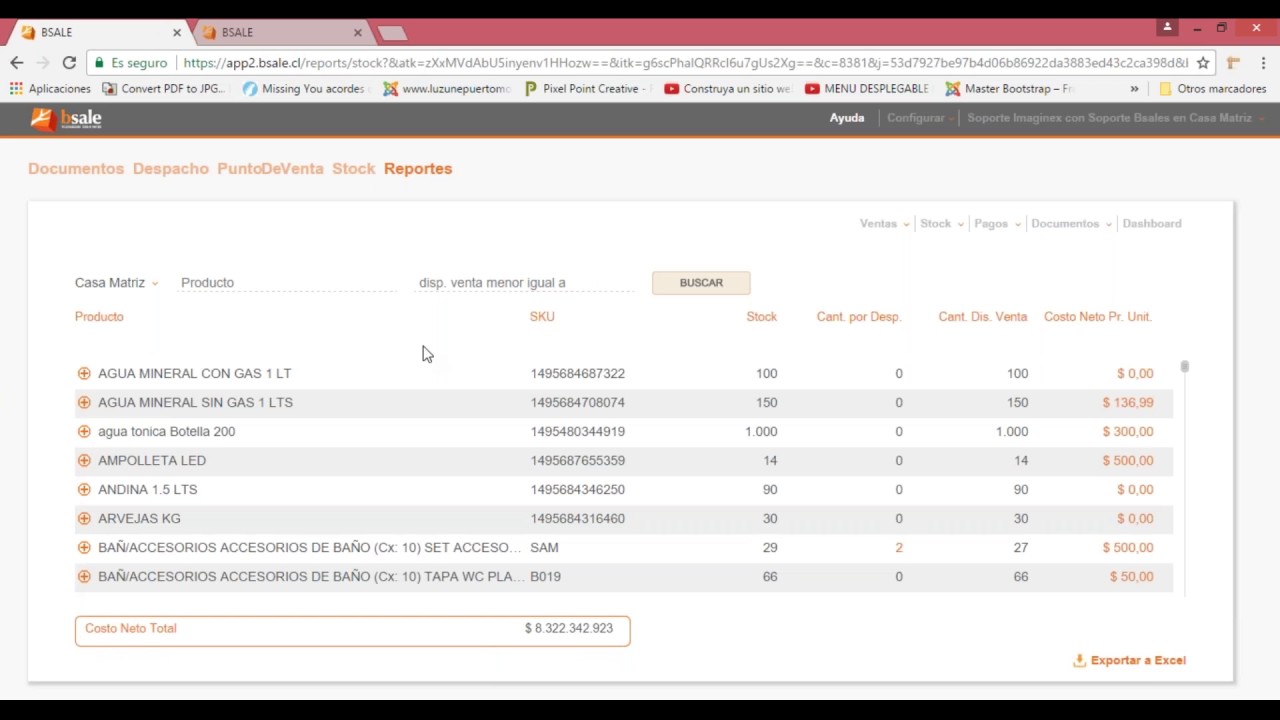Reload the page with browser refresh icon
The image size is (1280, 720).
pyautogui.click(x=69, y=63)
